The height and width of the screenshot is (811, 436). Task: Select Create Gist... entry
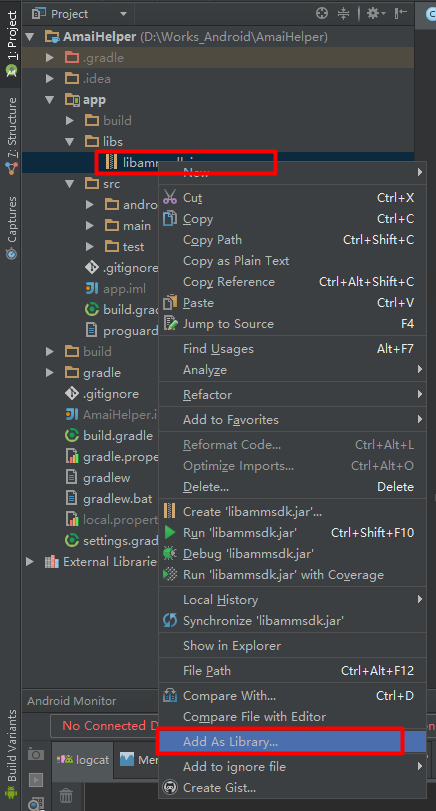pos(292,787)
